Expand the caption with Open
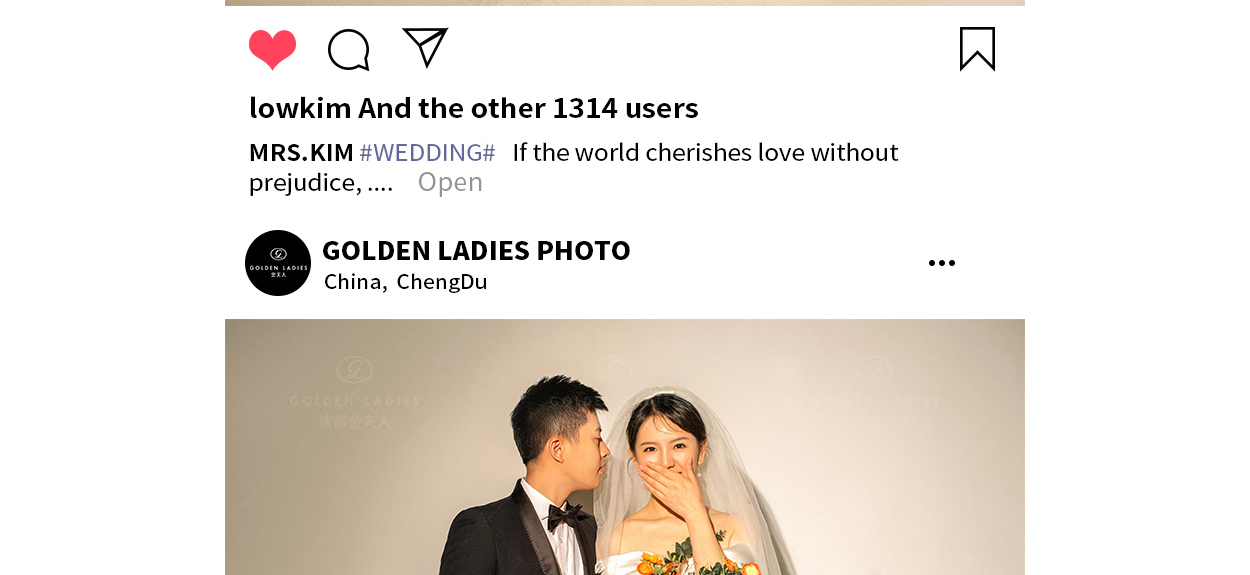Viewport: 1250px width, 575px height. pos(450,182)
